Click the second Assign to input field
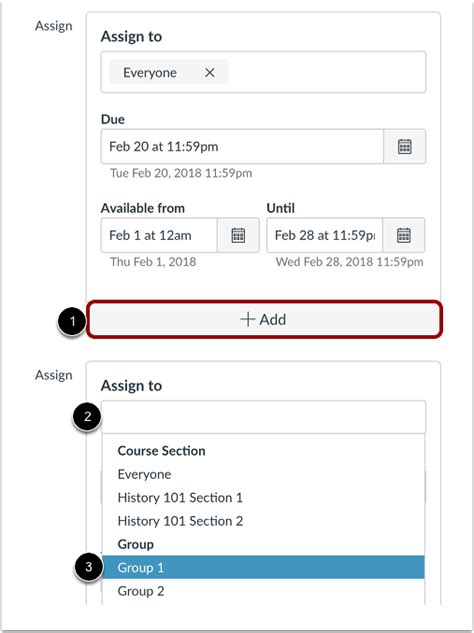Image resolution: width=474 pixels, height=633 pixels. [x=263, y=417]
